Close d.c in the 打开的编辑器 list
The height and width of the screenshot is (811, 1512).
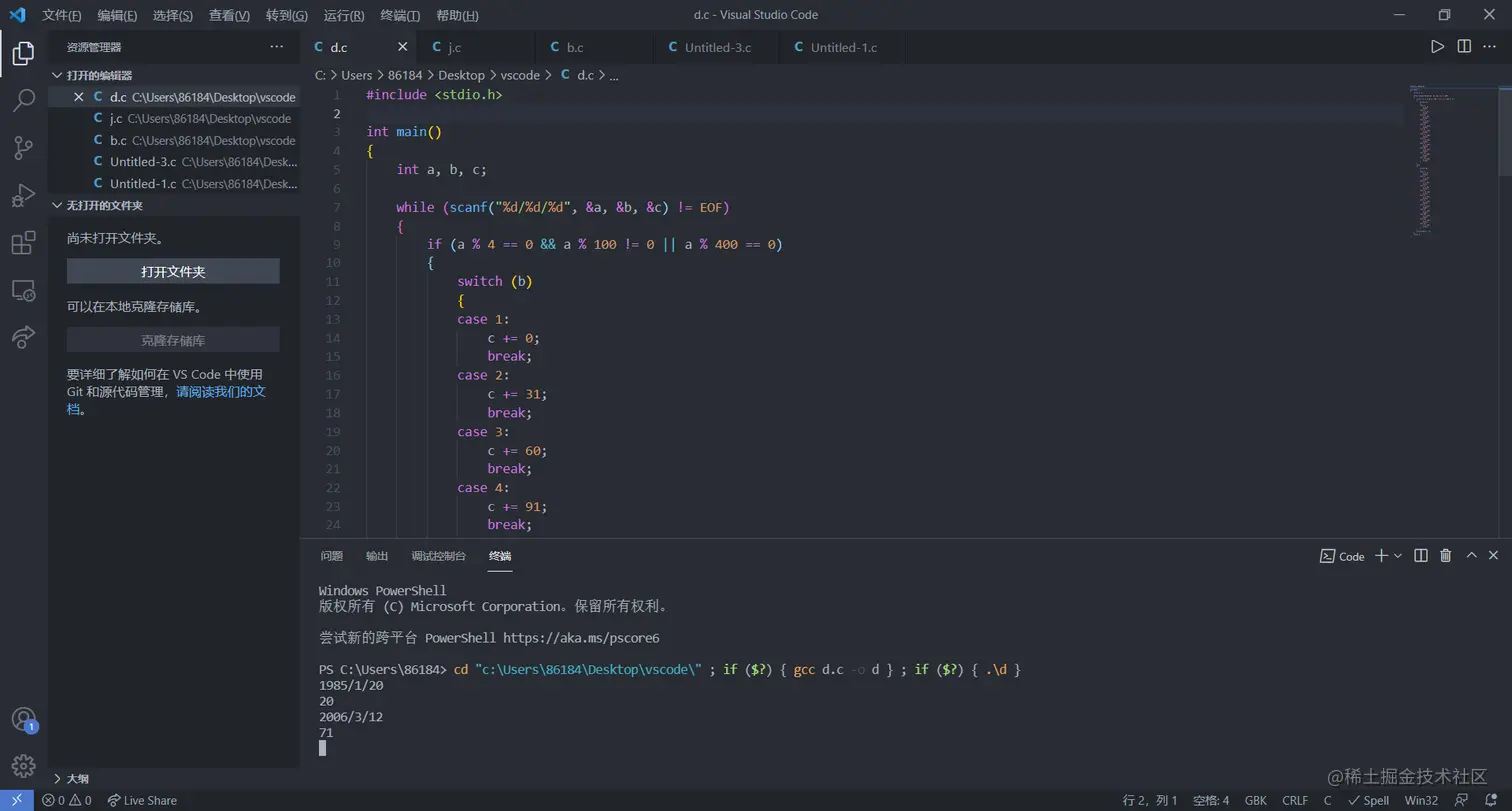(x=79, y=97)
